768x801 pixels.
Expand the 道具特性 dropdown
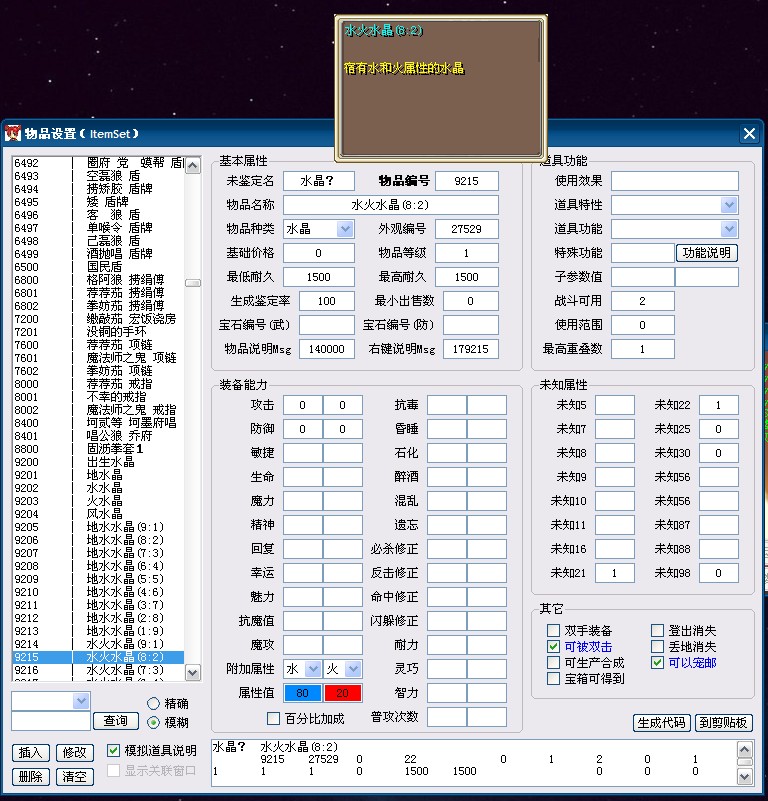click(x=729, y=205)
